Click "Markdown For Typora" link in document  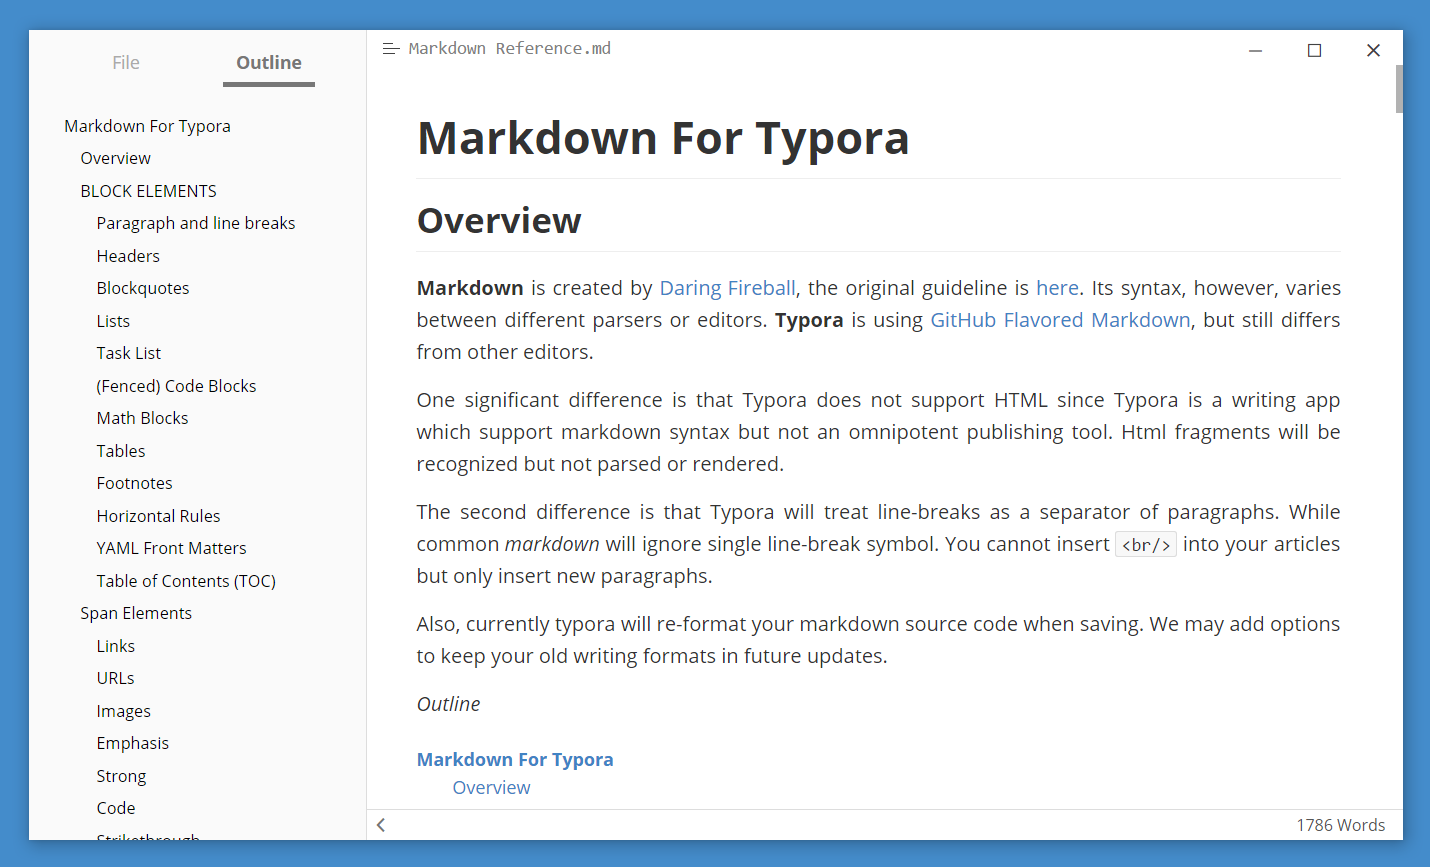tap(515, 759)
